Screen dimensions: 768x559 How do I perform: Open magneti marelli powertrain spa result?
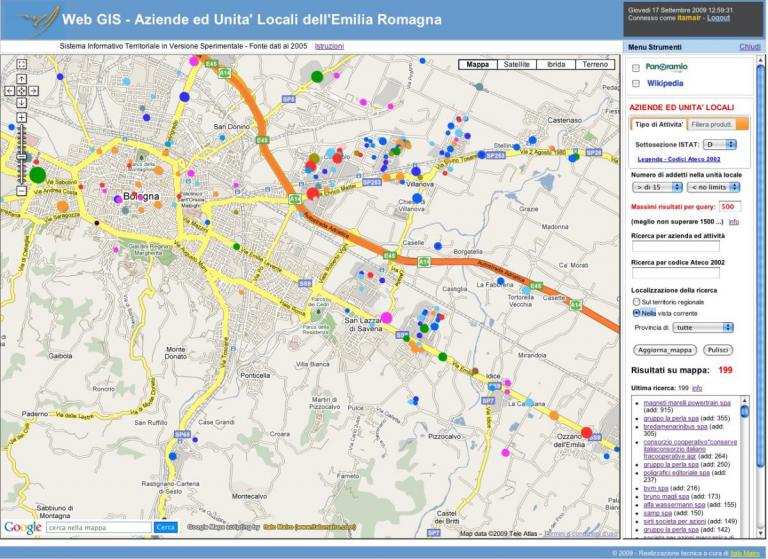(x=687, y=403)
